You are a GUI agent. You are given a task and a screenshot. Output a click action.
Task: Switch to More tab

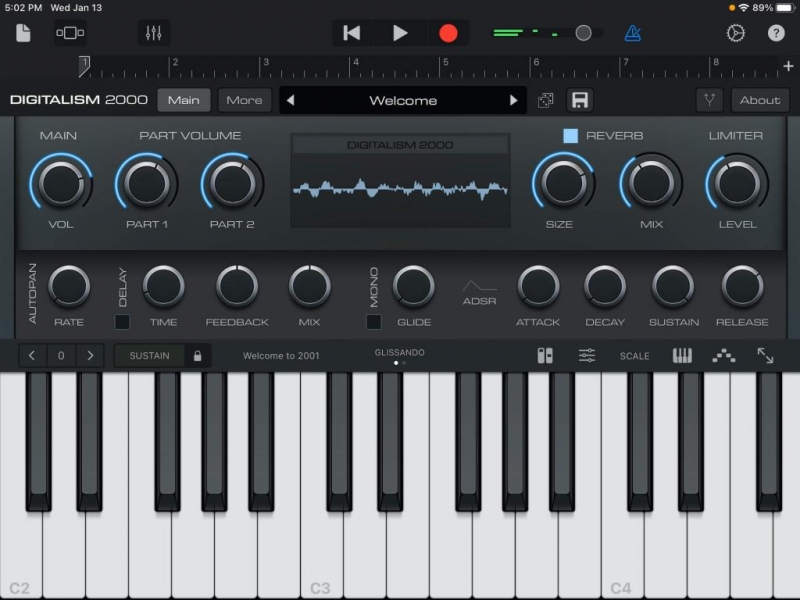tap(244, 100)
